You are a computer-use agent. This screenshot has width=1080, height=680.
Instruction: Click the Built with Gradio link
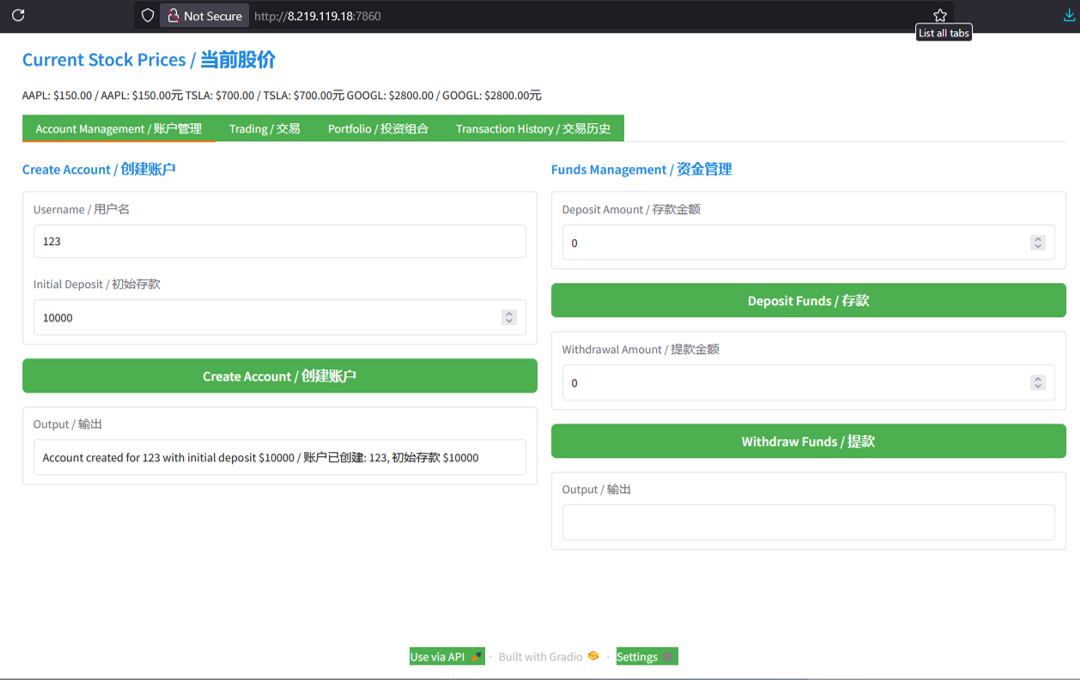(549, 657)
